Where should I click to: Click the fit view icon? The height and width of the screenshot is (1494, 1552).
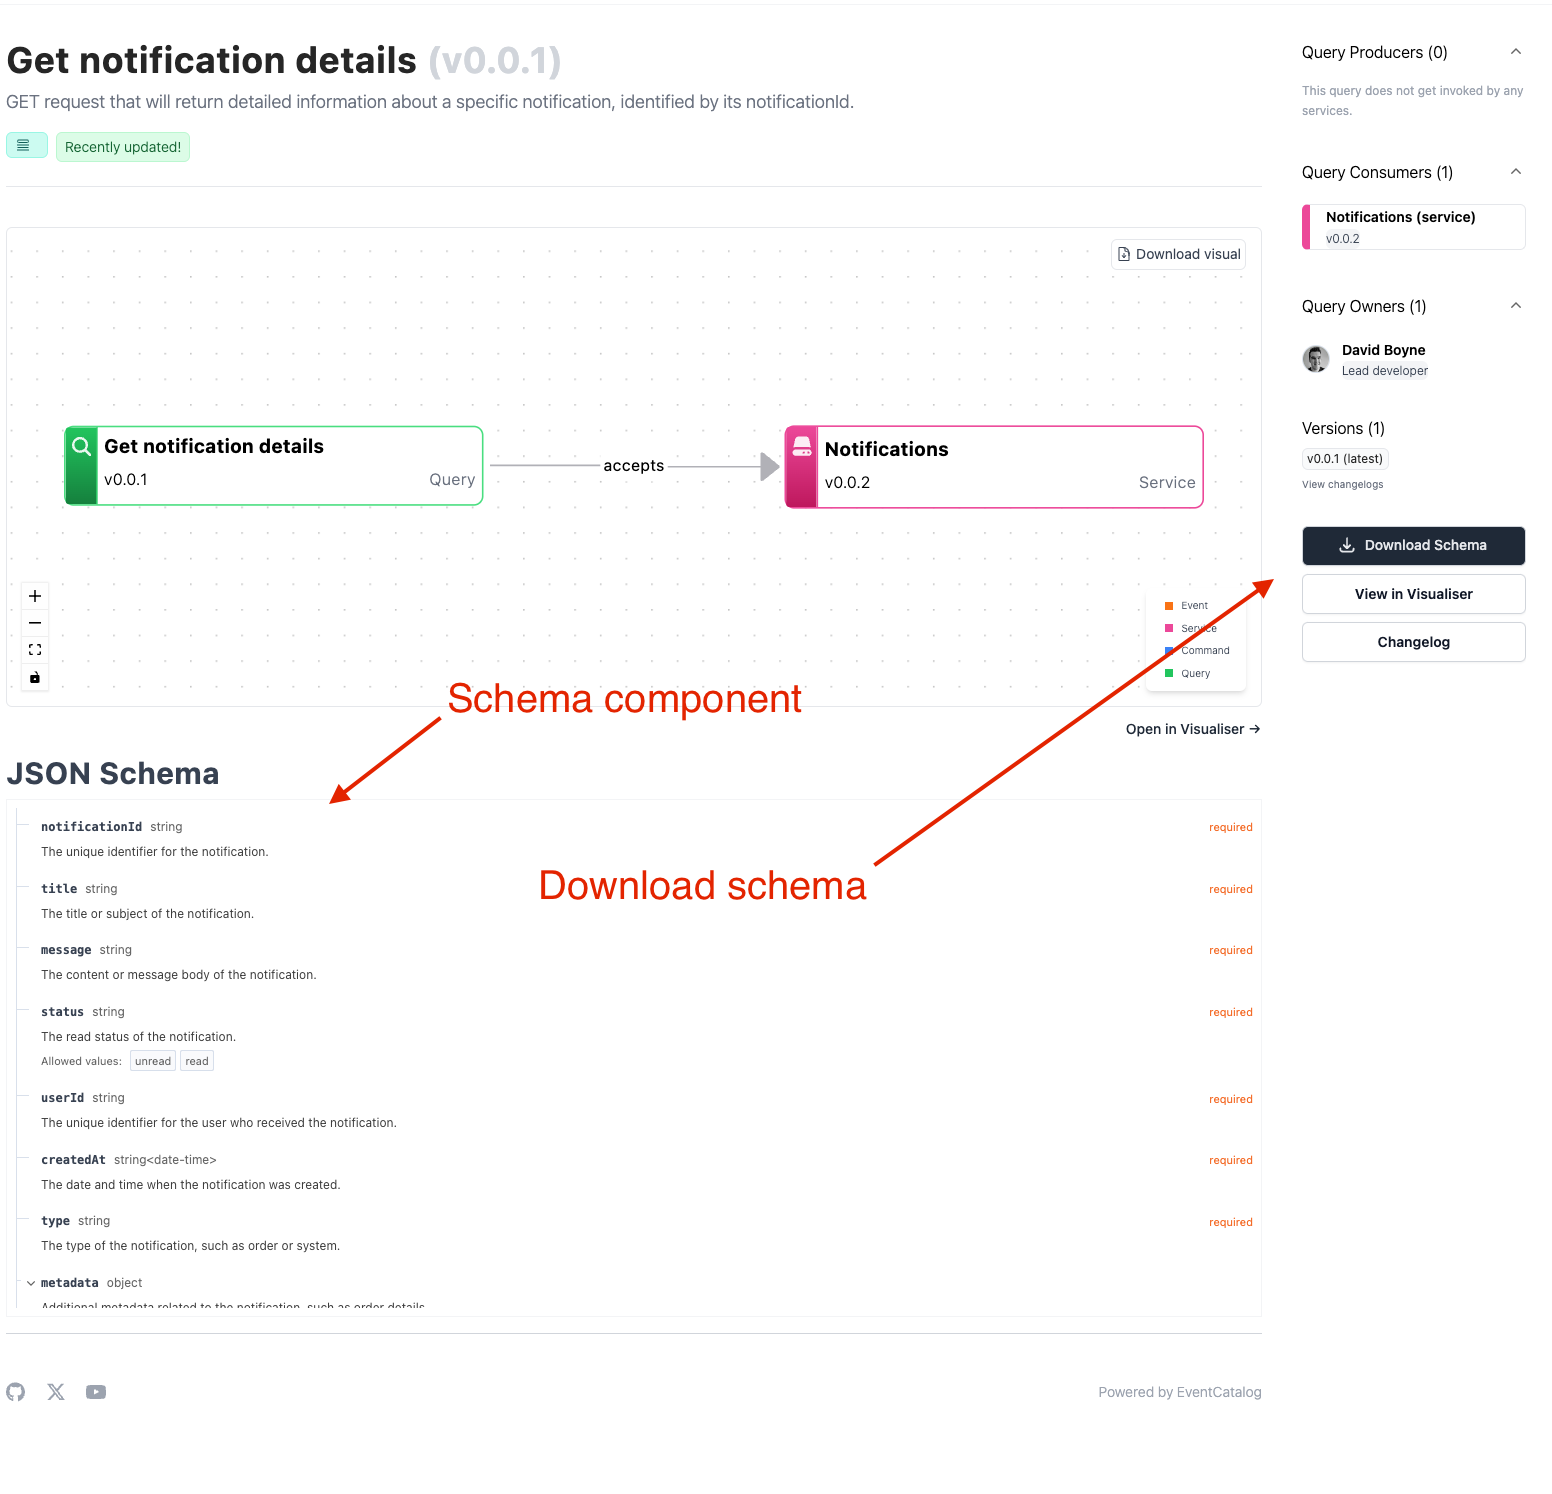tap(35, 650)
